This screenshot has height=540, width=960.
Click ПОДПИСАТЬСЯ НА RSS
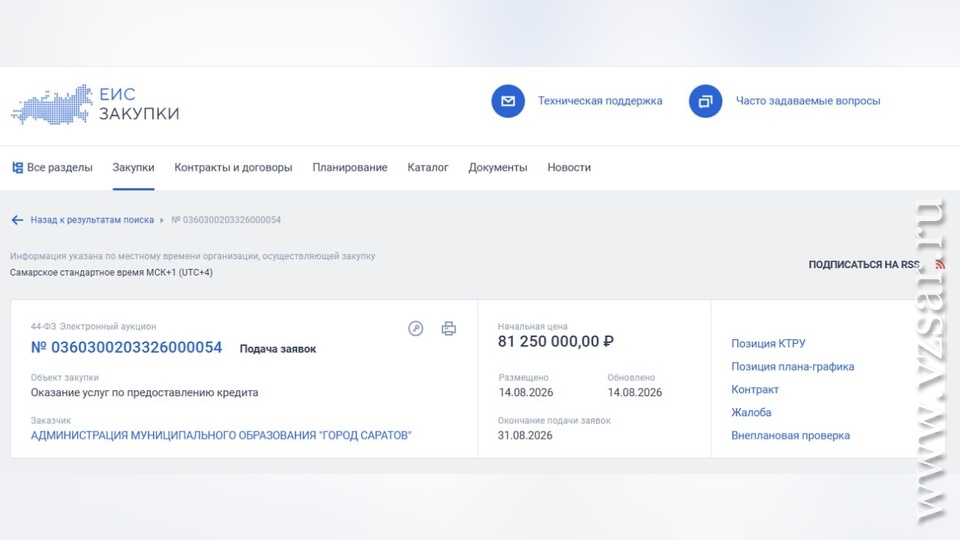(864, 264)
